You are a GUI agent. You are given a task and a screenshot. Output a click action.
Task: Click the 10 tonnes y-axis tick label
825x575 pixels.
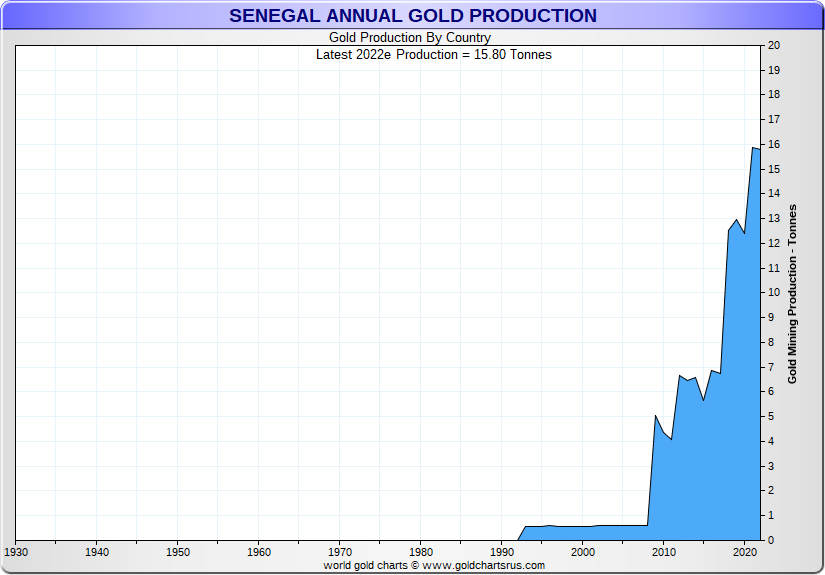pos(774,293)
